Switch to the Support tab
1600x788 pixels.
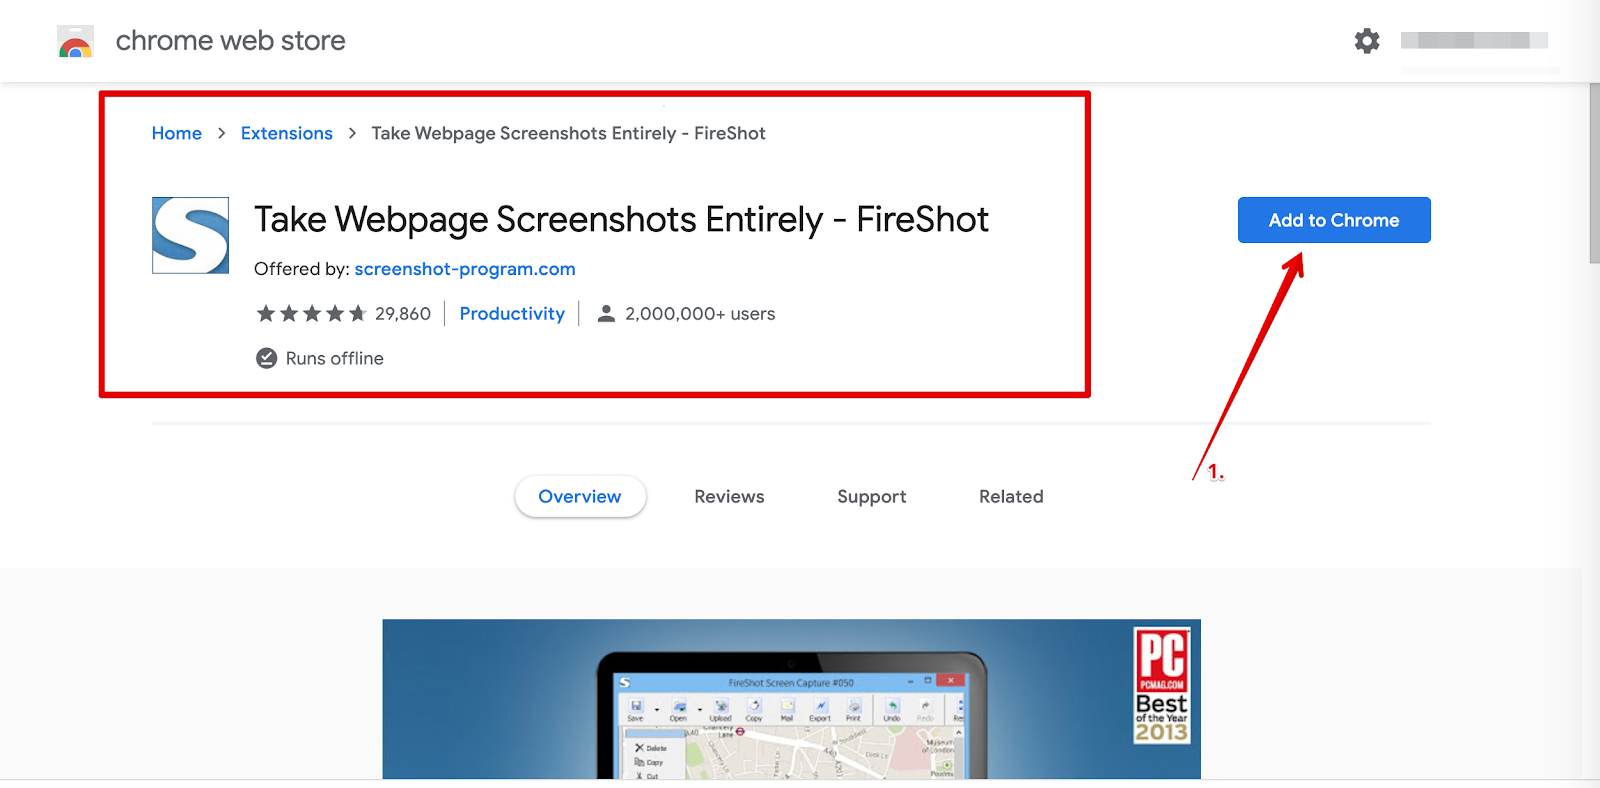(x=872, y=497)
